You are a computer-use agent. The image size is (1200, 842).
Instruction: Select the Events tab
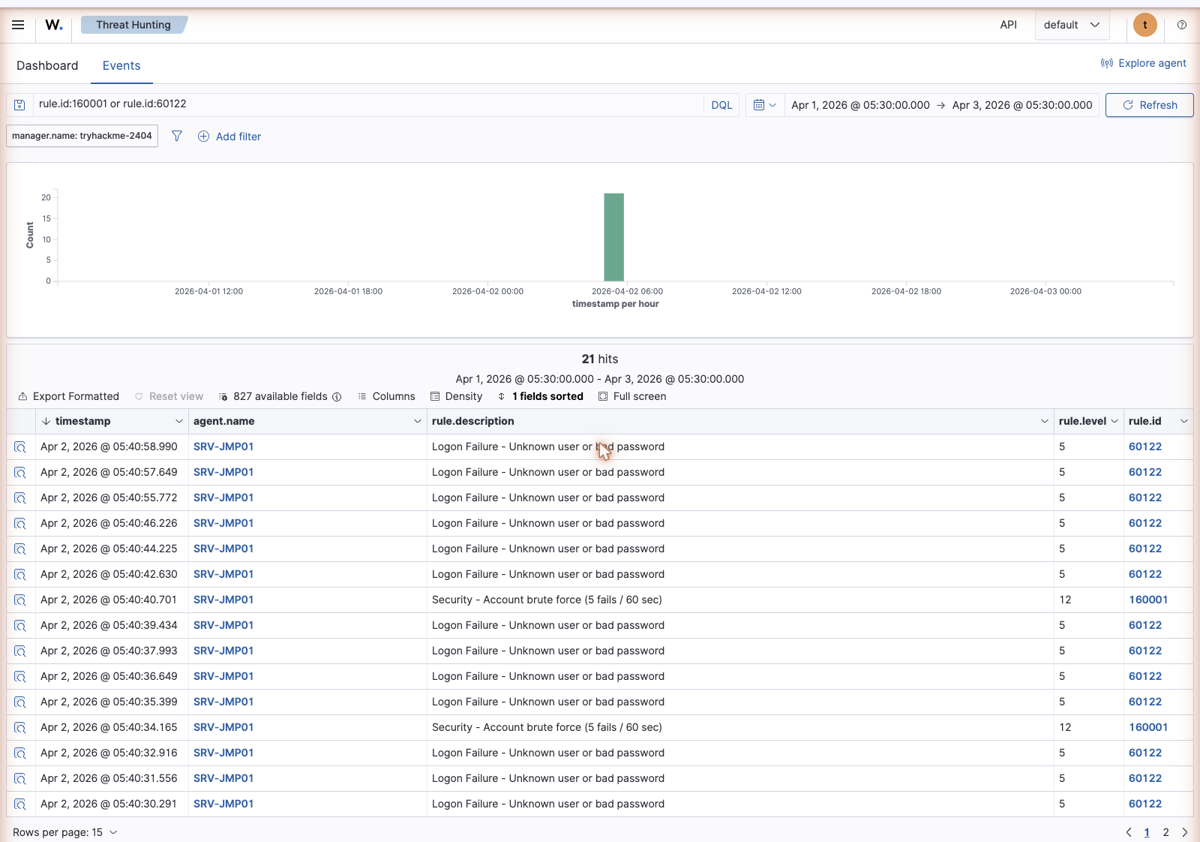[121, 66]
